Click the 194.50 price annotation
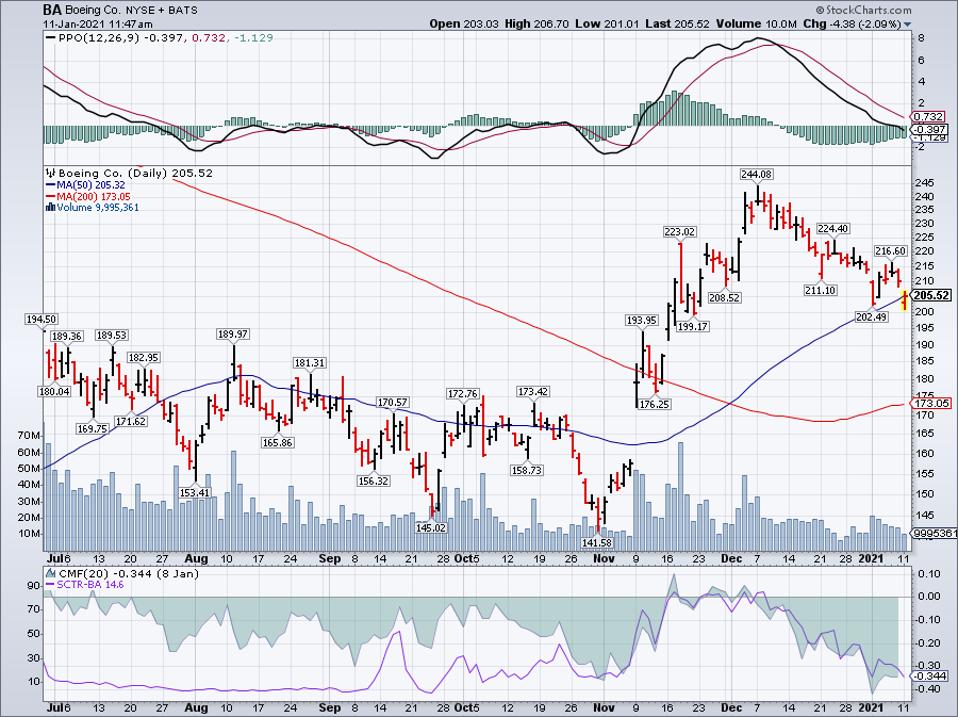958x717 pixels. (x=41, y=319)
